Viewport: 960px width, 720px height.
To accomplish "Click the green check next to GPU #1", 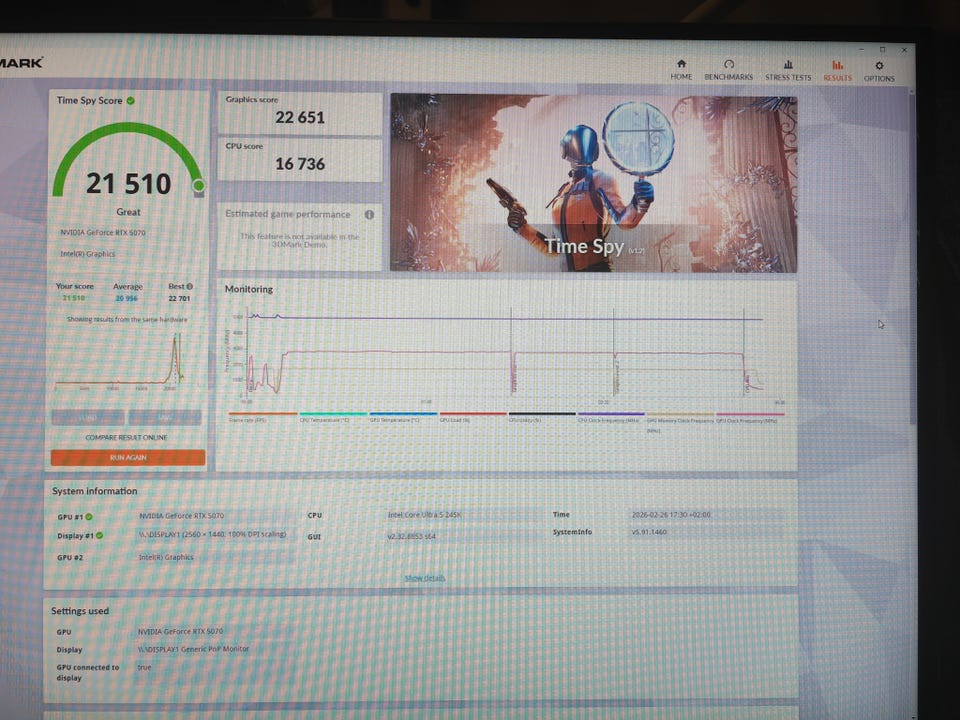I will pyautogui.click(x=89, y=517).
